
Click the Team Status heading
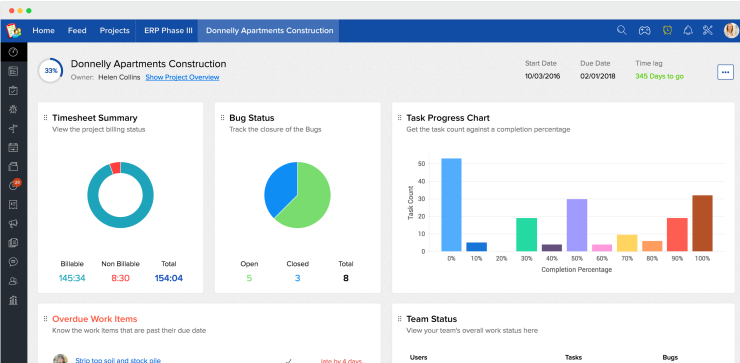[431, 319]
